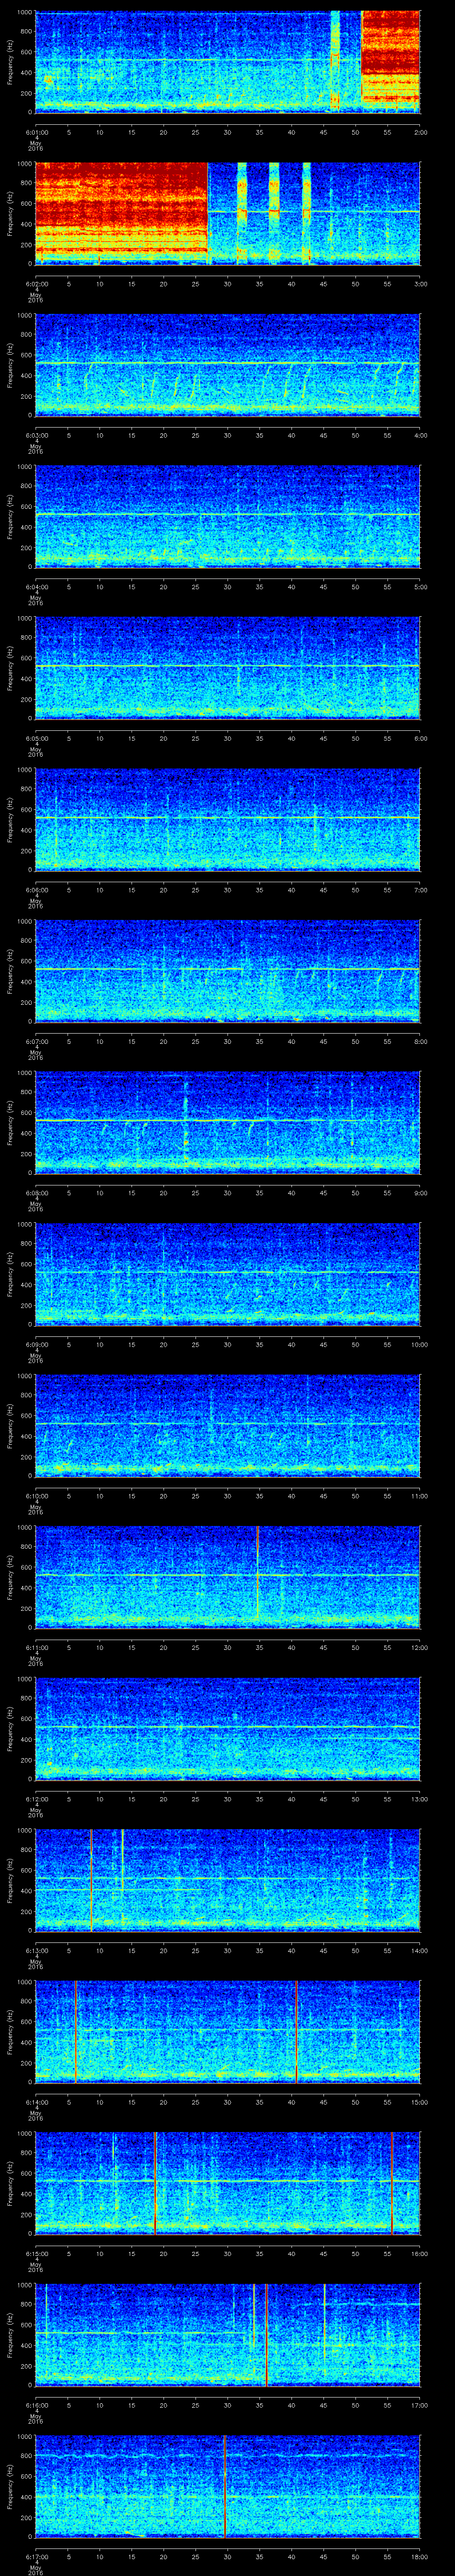The width and height of the screenshot is (455, 2576).
Task: Click the 6:10:00 start time label
Action: point(36,1496)
